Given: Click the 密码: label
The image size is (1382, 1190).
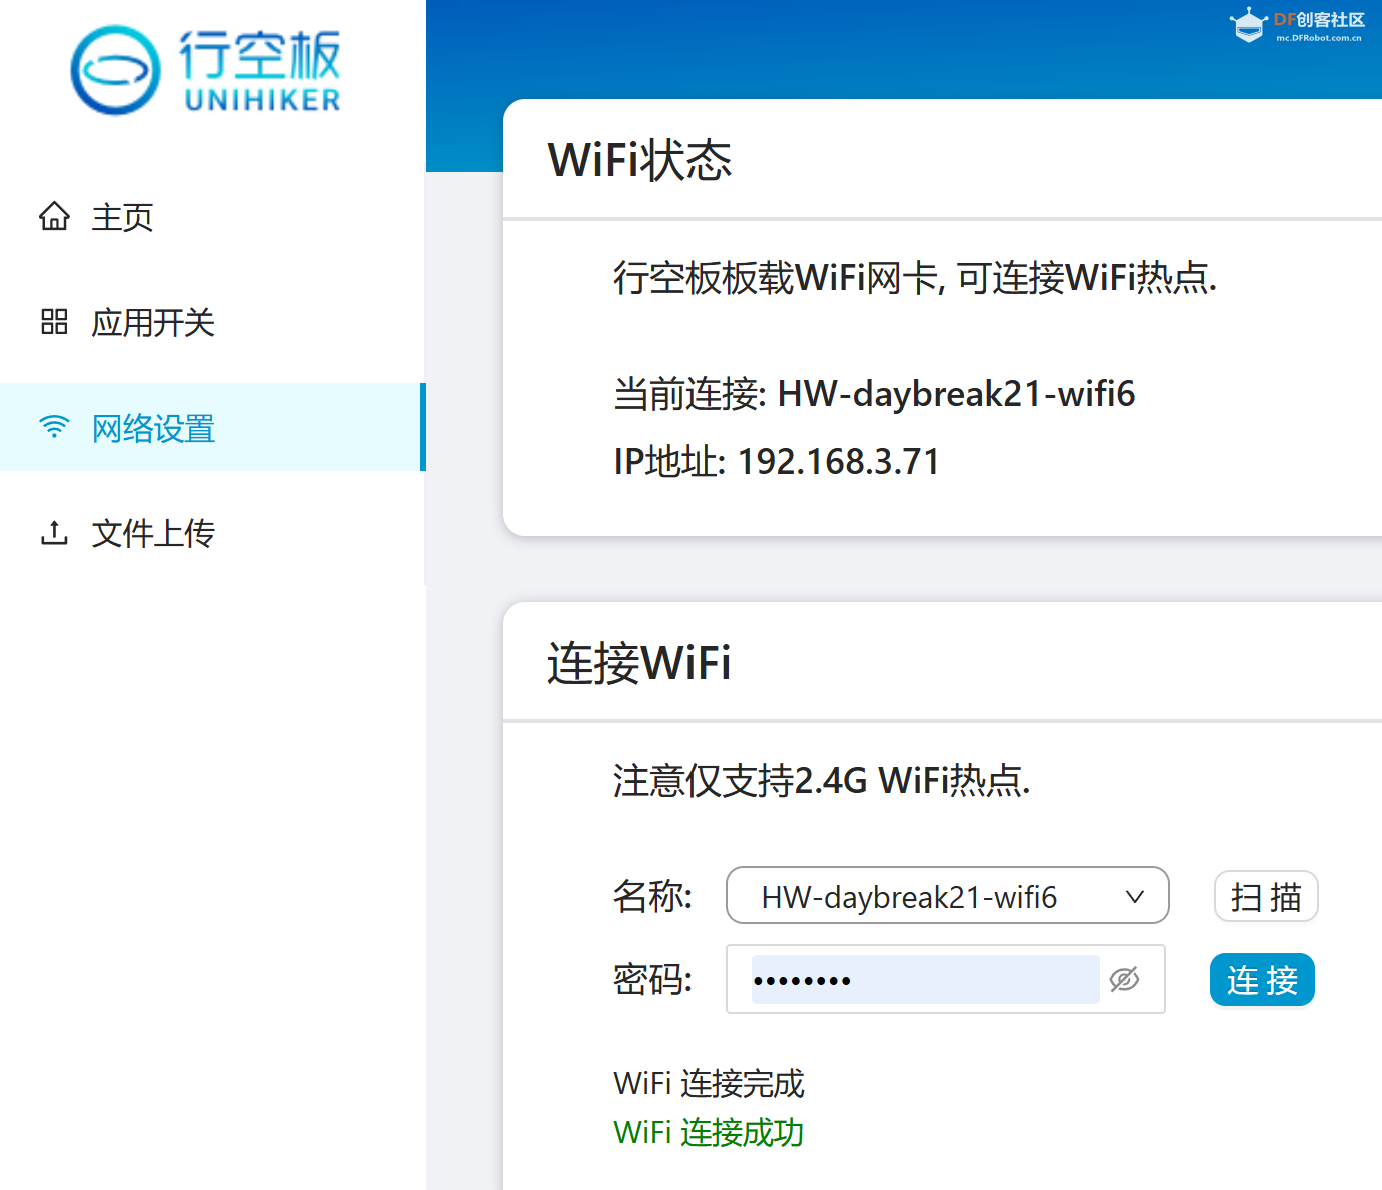Looking at the screenshot, I should click(653, 979).
